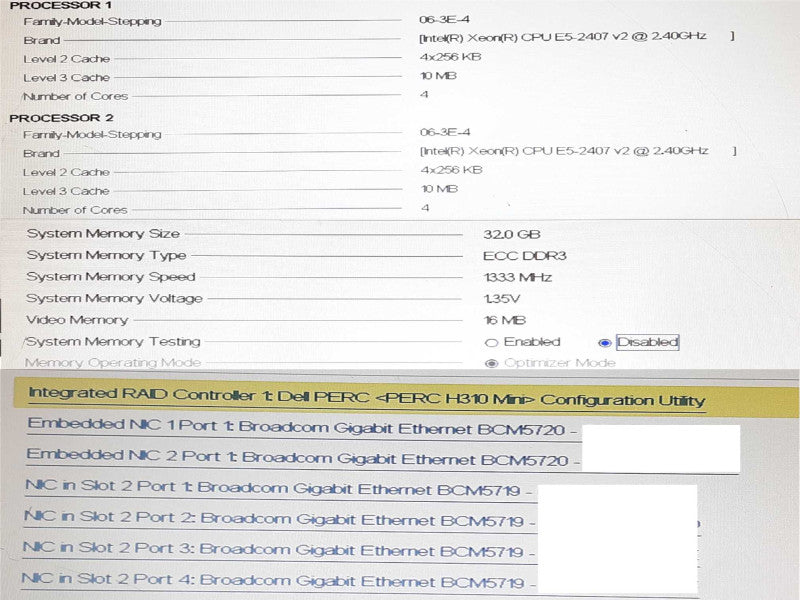This screenshot has width=800, height=600.
Task: Open Embedded NIC 1 Port 1 BCM5720 entry
Action: coord(301,427)
